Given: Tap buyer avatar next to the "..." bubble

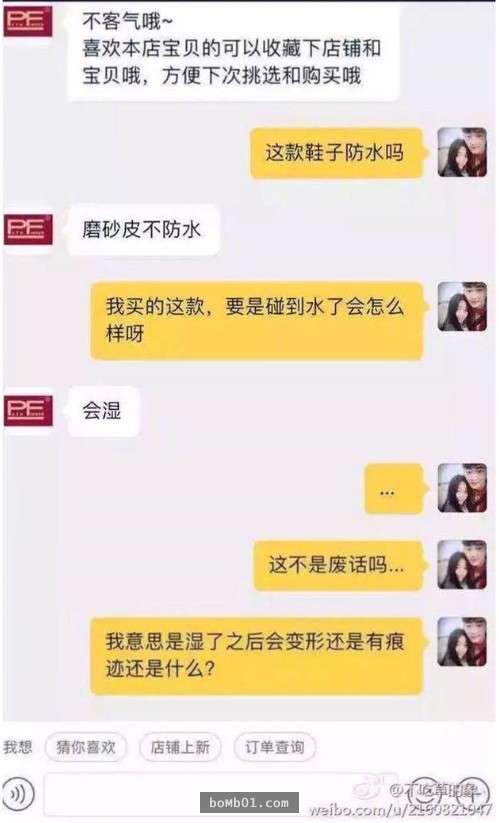Looking at the screenshot, I should 462,488.
